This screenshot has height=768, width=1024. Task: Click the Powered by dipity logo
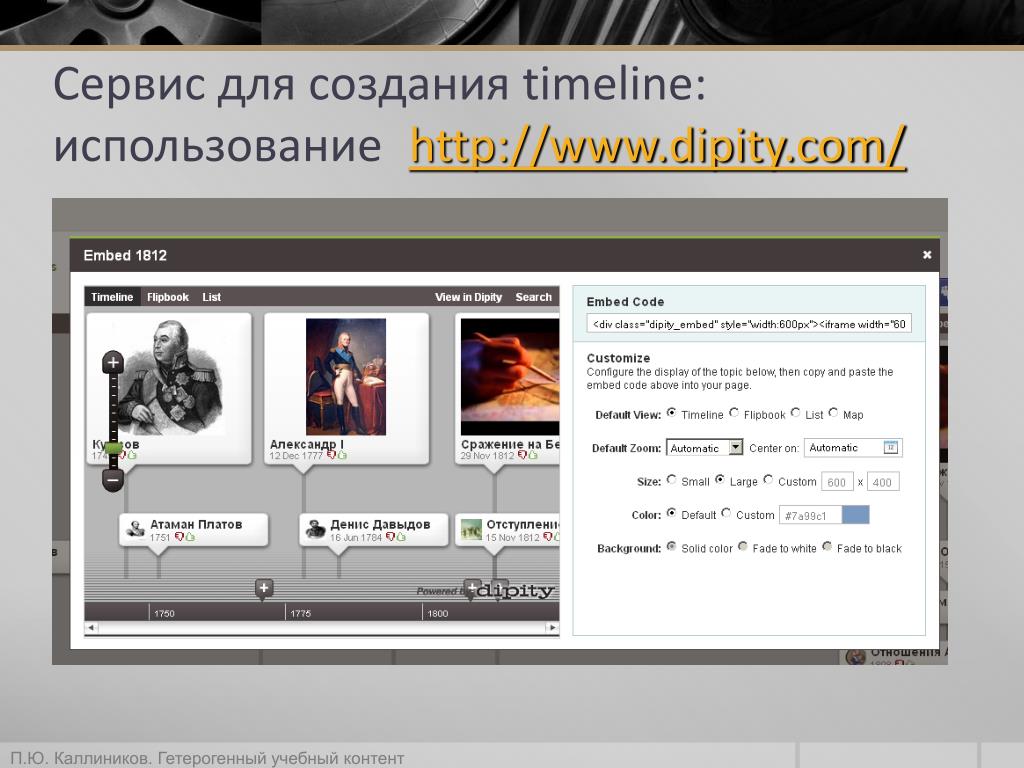(x=485, y=590)
